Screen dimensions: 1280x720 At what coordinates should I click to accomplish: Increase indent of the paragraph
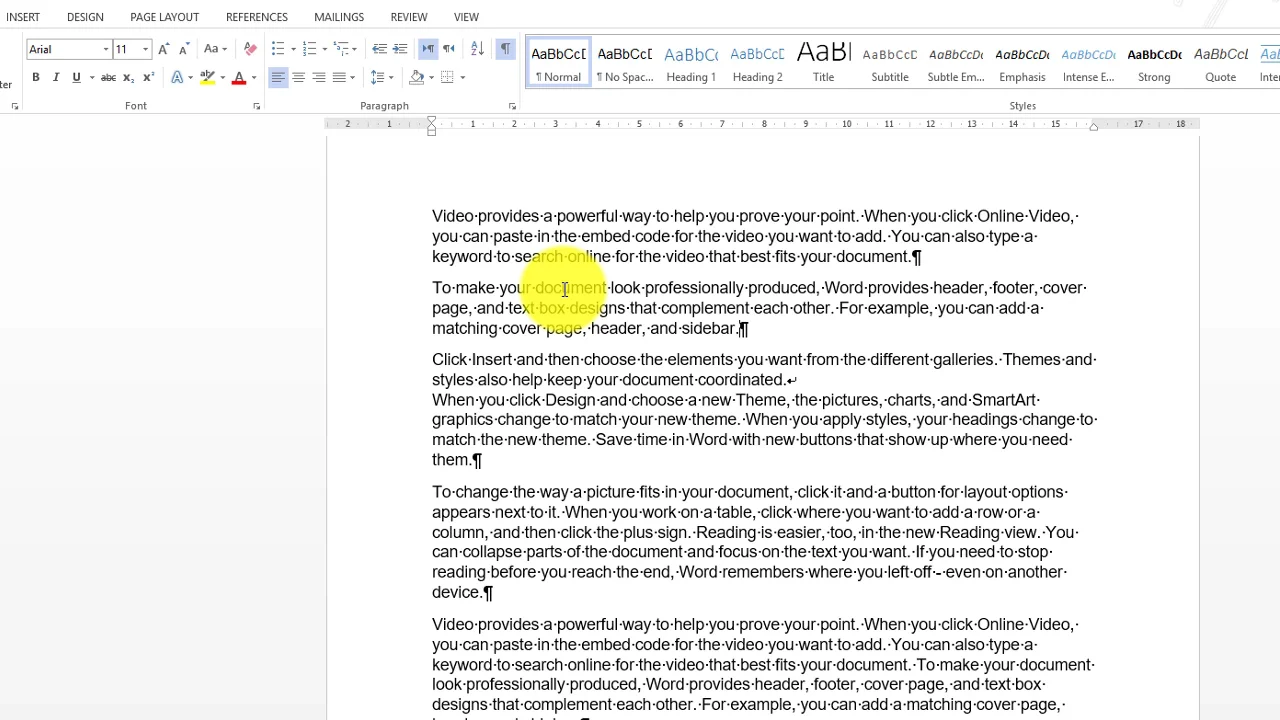tap(400, 49)
